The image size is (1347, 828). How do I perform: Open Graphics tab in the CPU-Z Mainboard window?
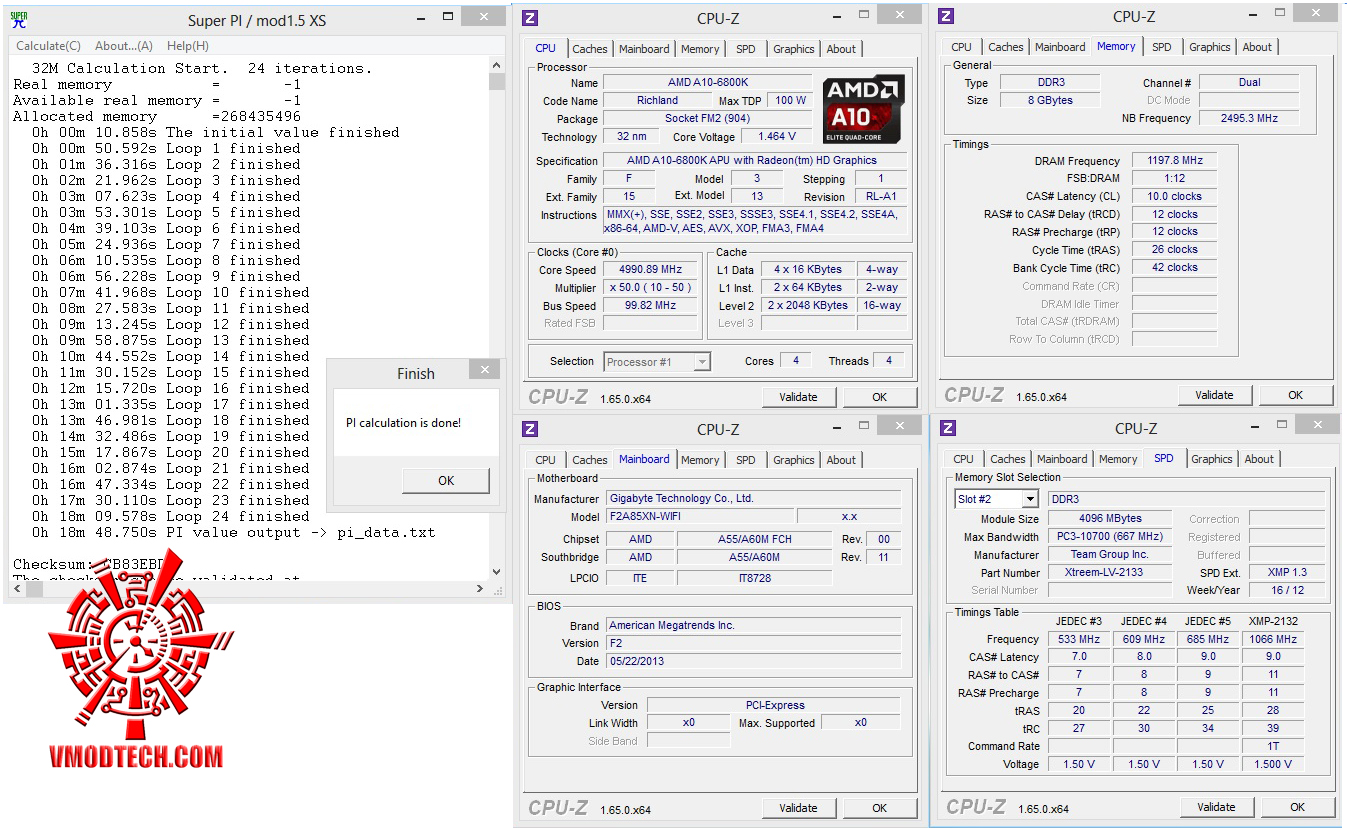[794, 460]
